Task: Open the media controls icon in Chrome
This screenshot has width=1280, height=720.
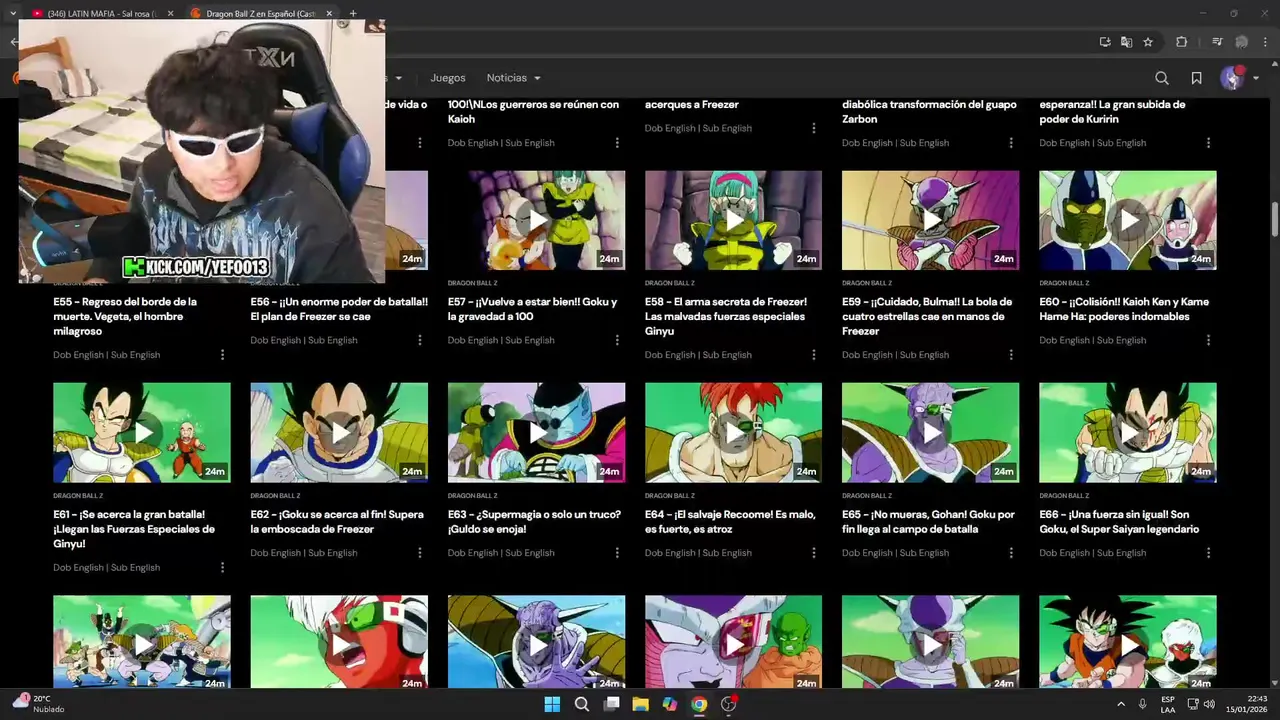Action: click(1217, 42)
